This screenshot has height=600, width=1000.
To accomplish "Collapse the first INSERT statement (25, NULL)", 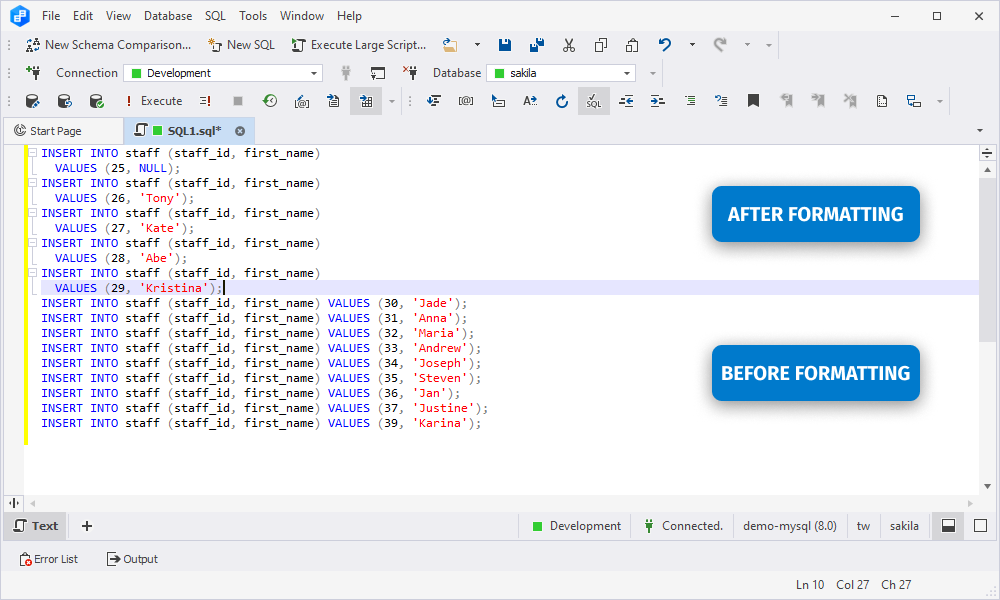I will 33,153.
